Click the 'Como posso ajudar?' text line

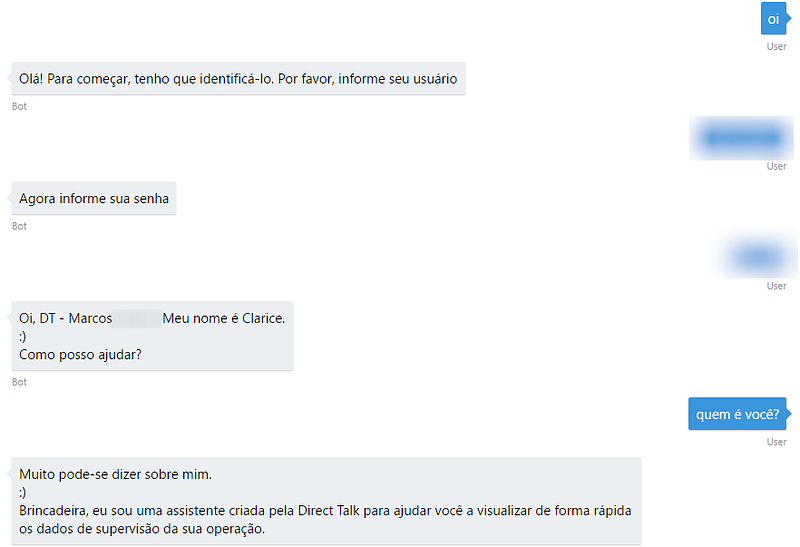(x=80, y=355)
